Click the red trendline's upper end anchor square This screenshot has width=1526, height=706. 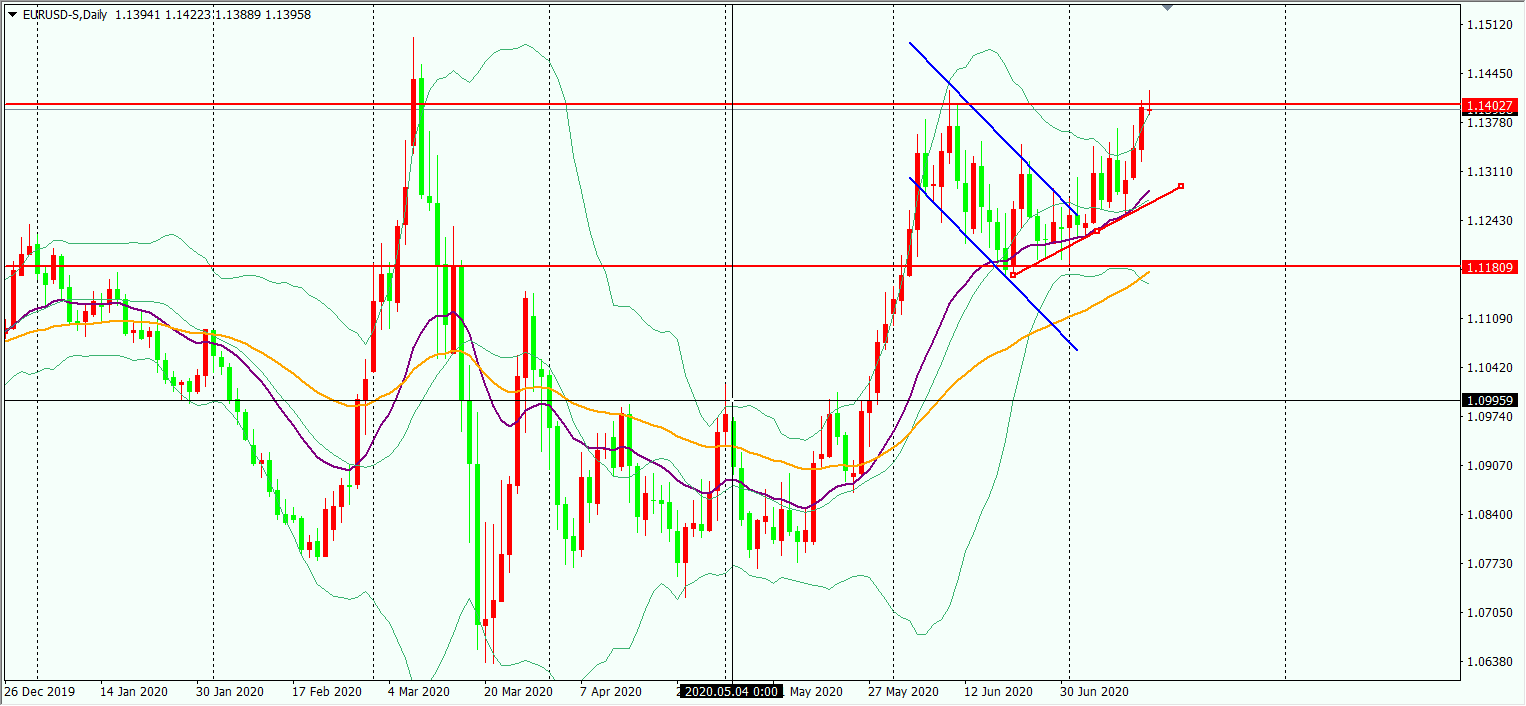(x=1181, y=186)
